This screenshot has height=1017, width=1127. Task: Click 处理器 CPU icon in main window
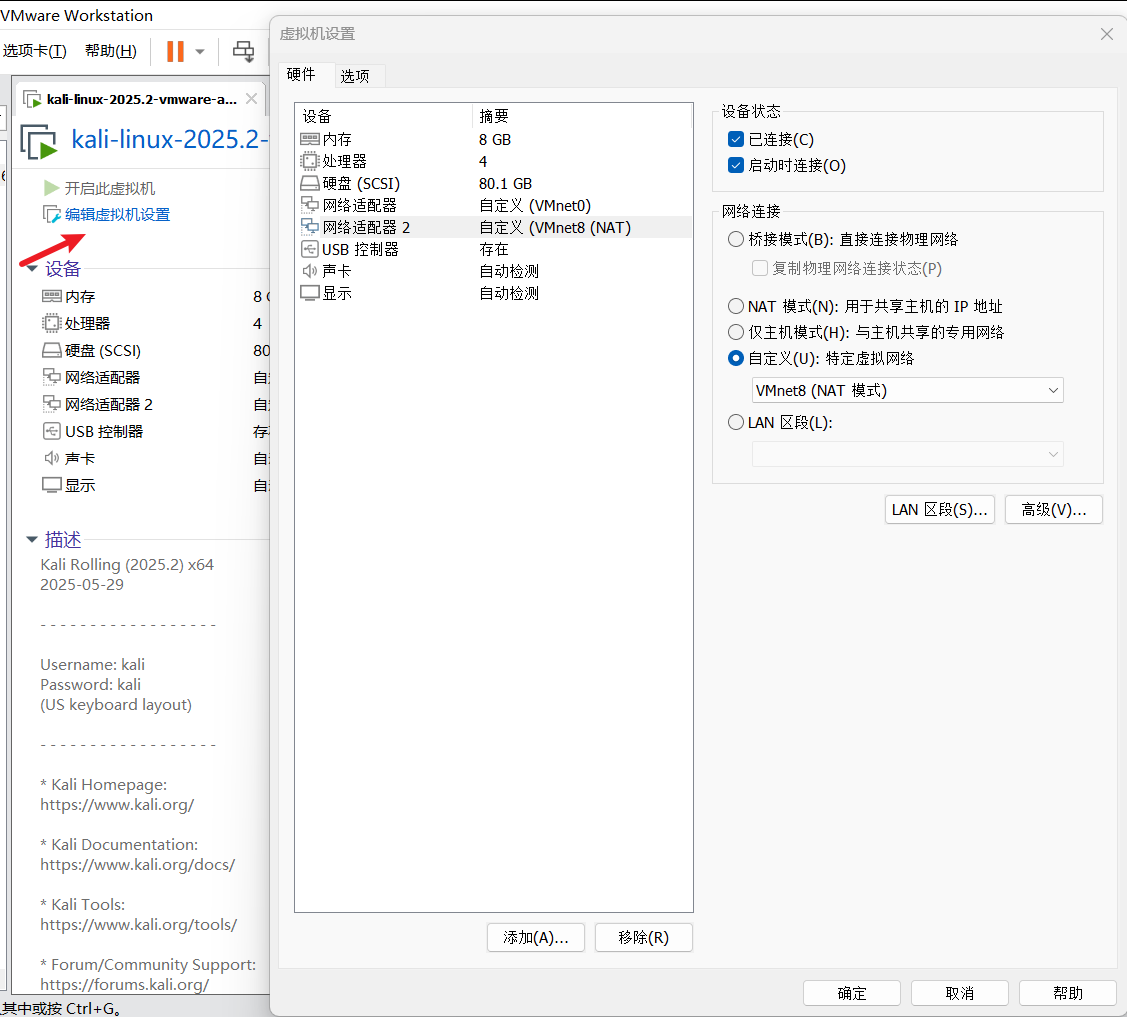point(52,323)
